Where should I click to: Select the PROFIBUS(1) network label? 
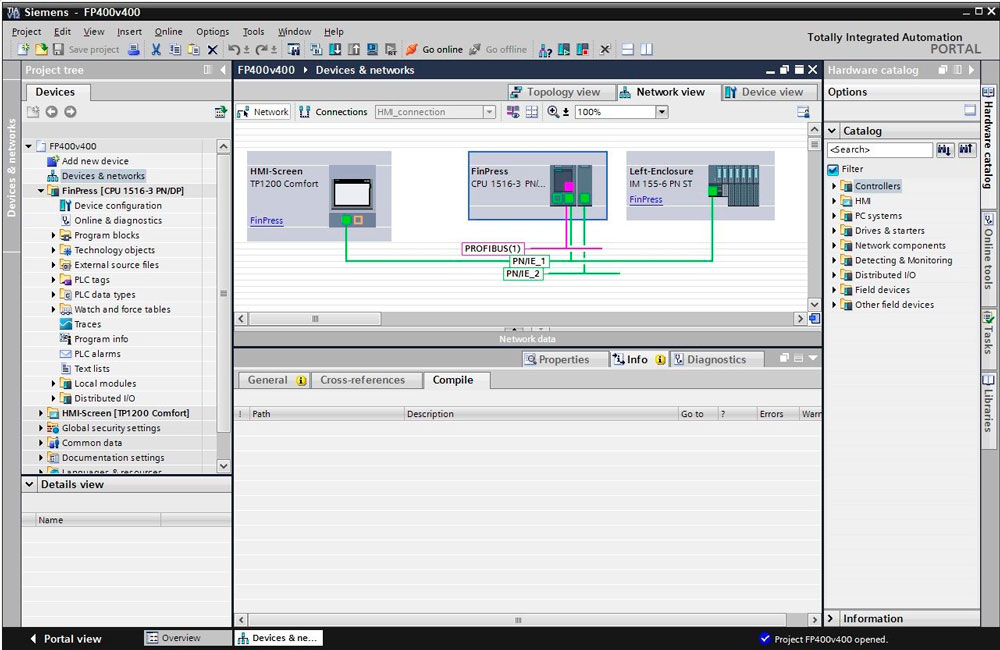point(492,249)
